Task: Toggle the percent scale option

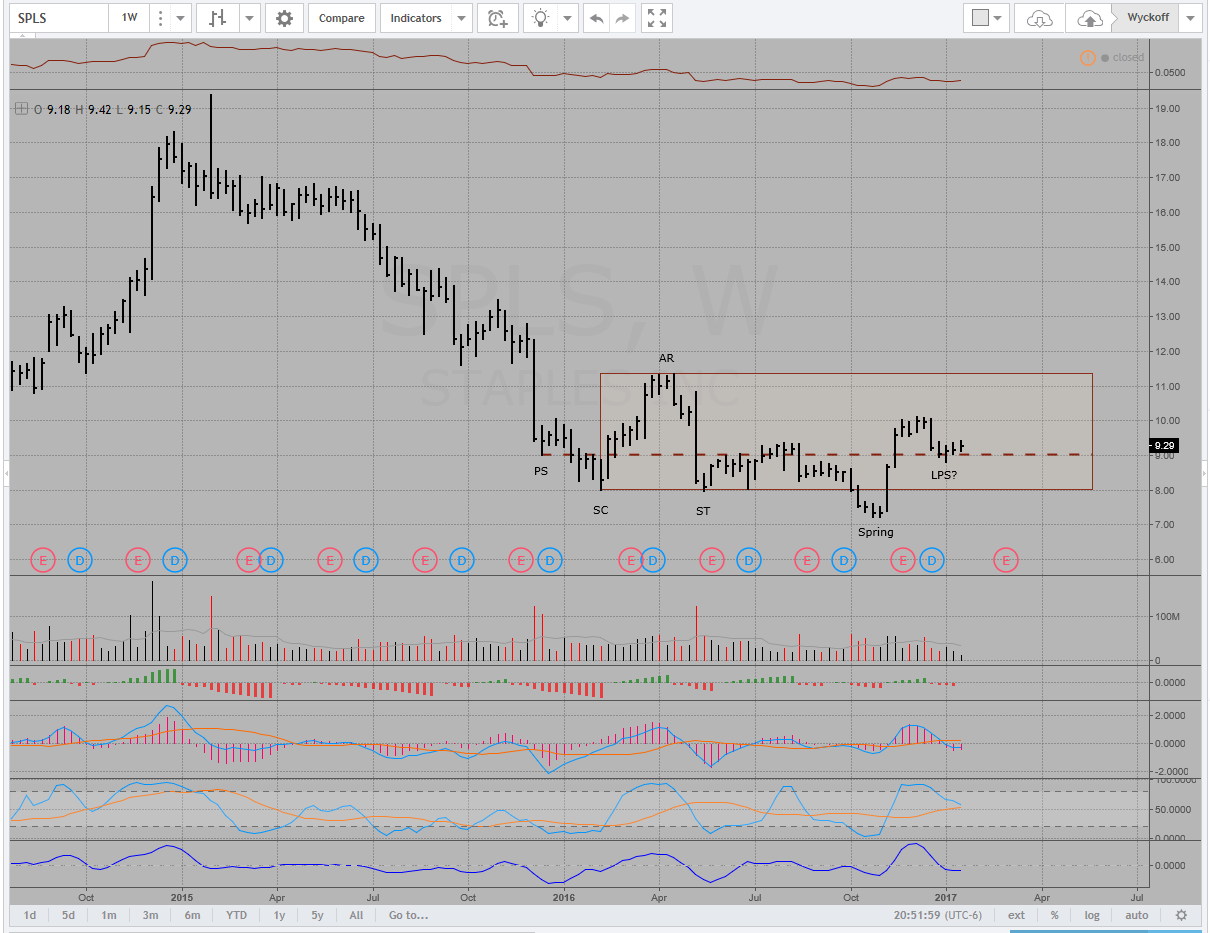Action: (1055, 915)
